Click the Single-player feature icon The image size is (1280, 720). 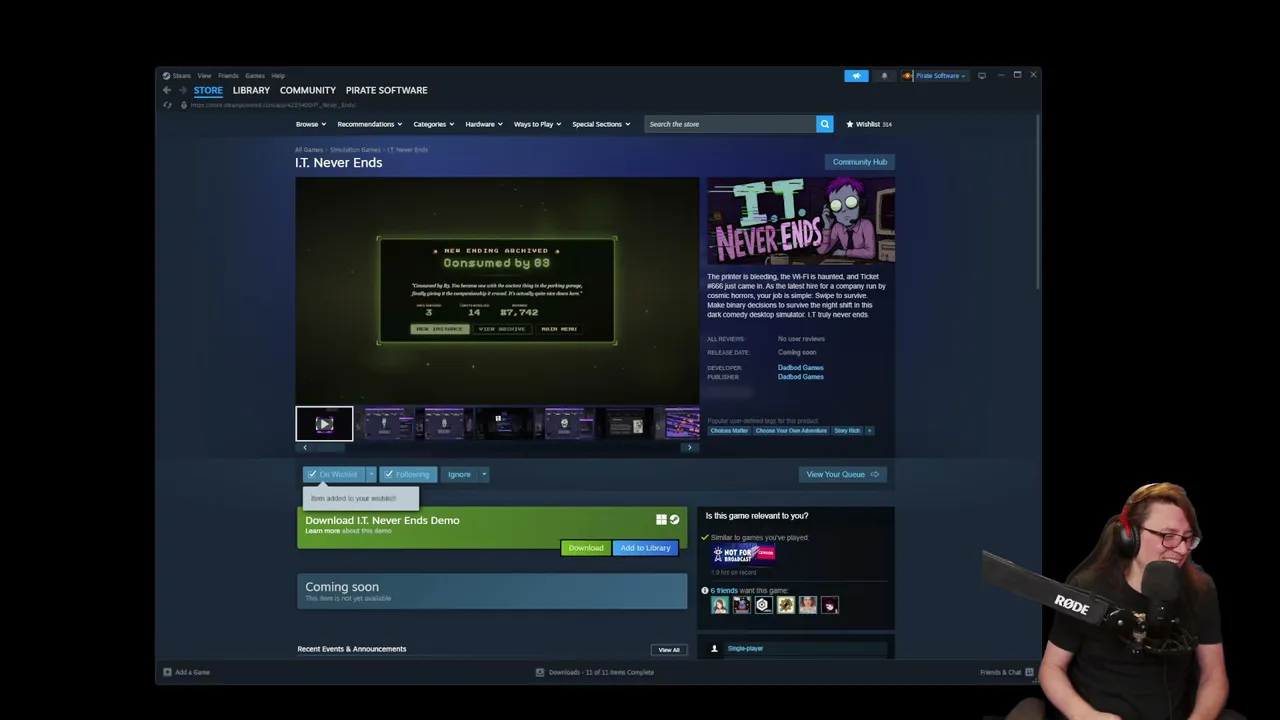(x=714, y=649)
